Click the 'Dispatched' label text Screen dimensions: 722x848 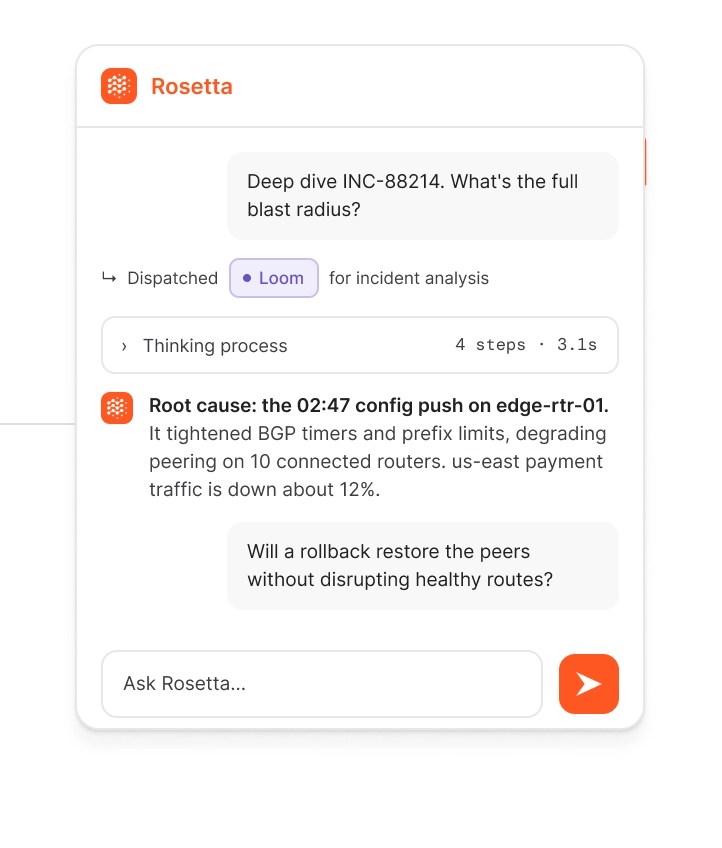tap(173, 278)
